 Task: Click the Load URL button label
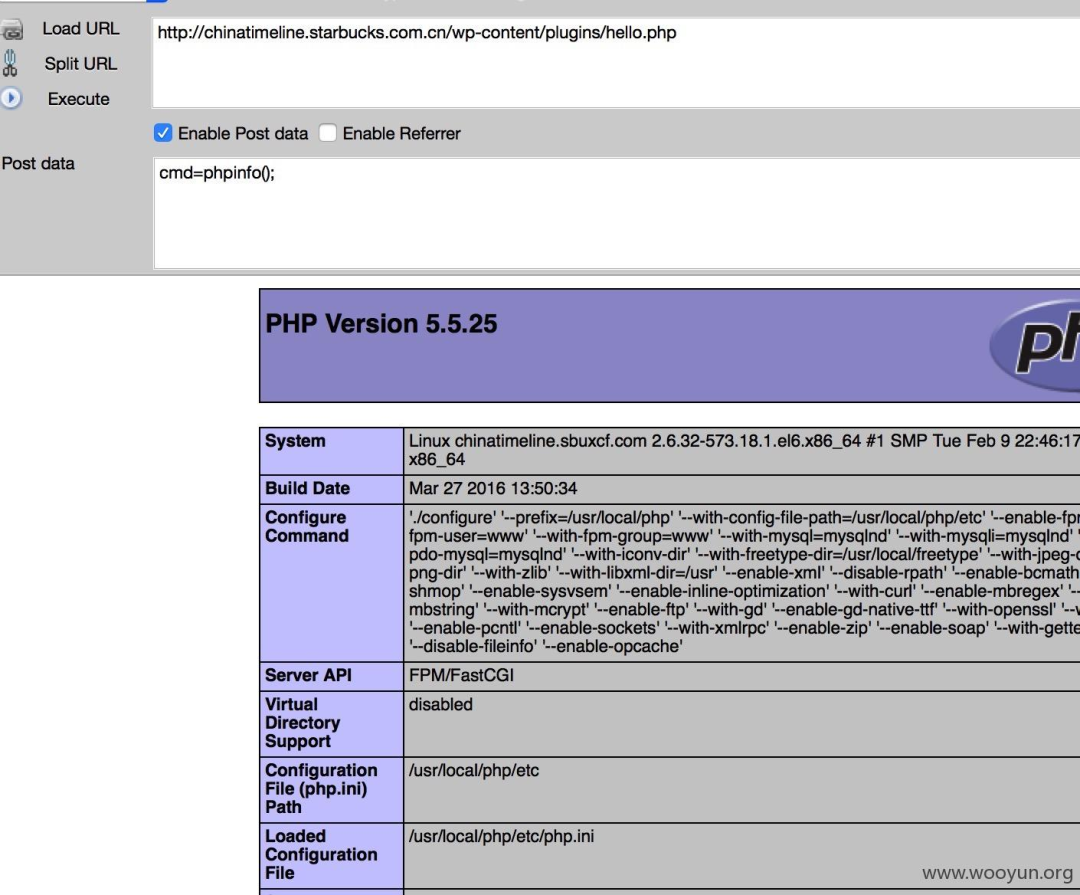[x=81, y=29]
